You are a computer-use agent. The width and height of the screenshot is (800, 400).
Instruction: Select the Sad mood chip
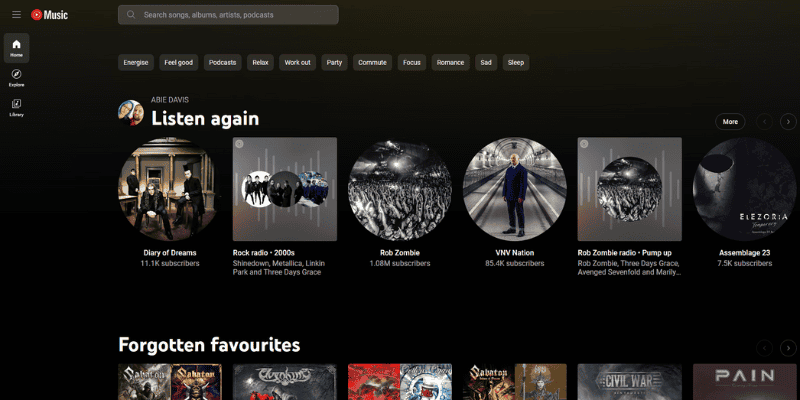486,63
